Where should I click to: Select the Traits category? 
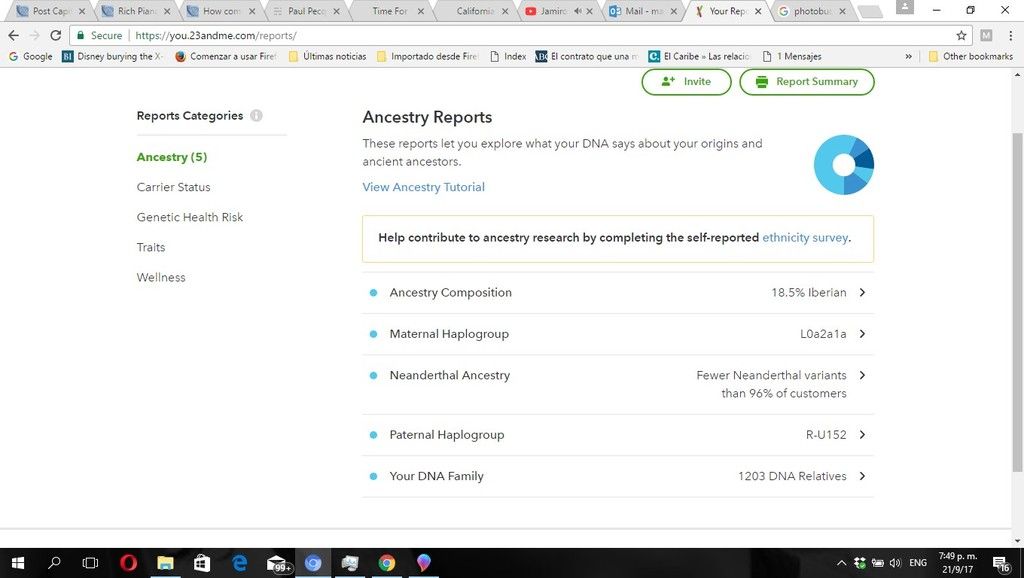pos(151,247)
